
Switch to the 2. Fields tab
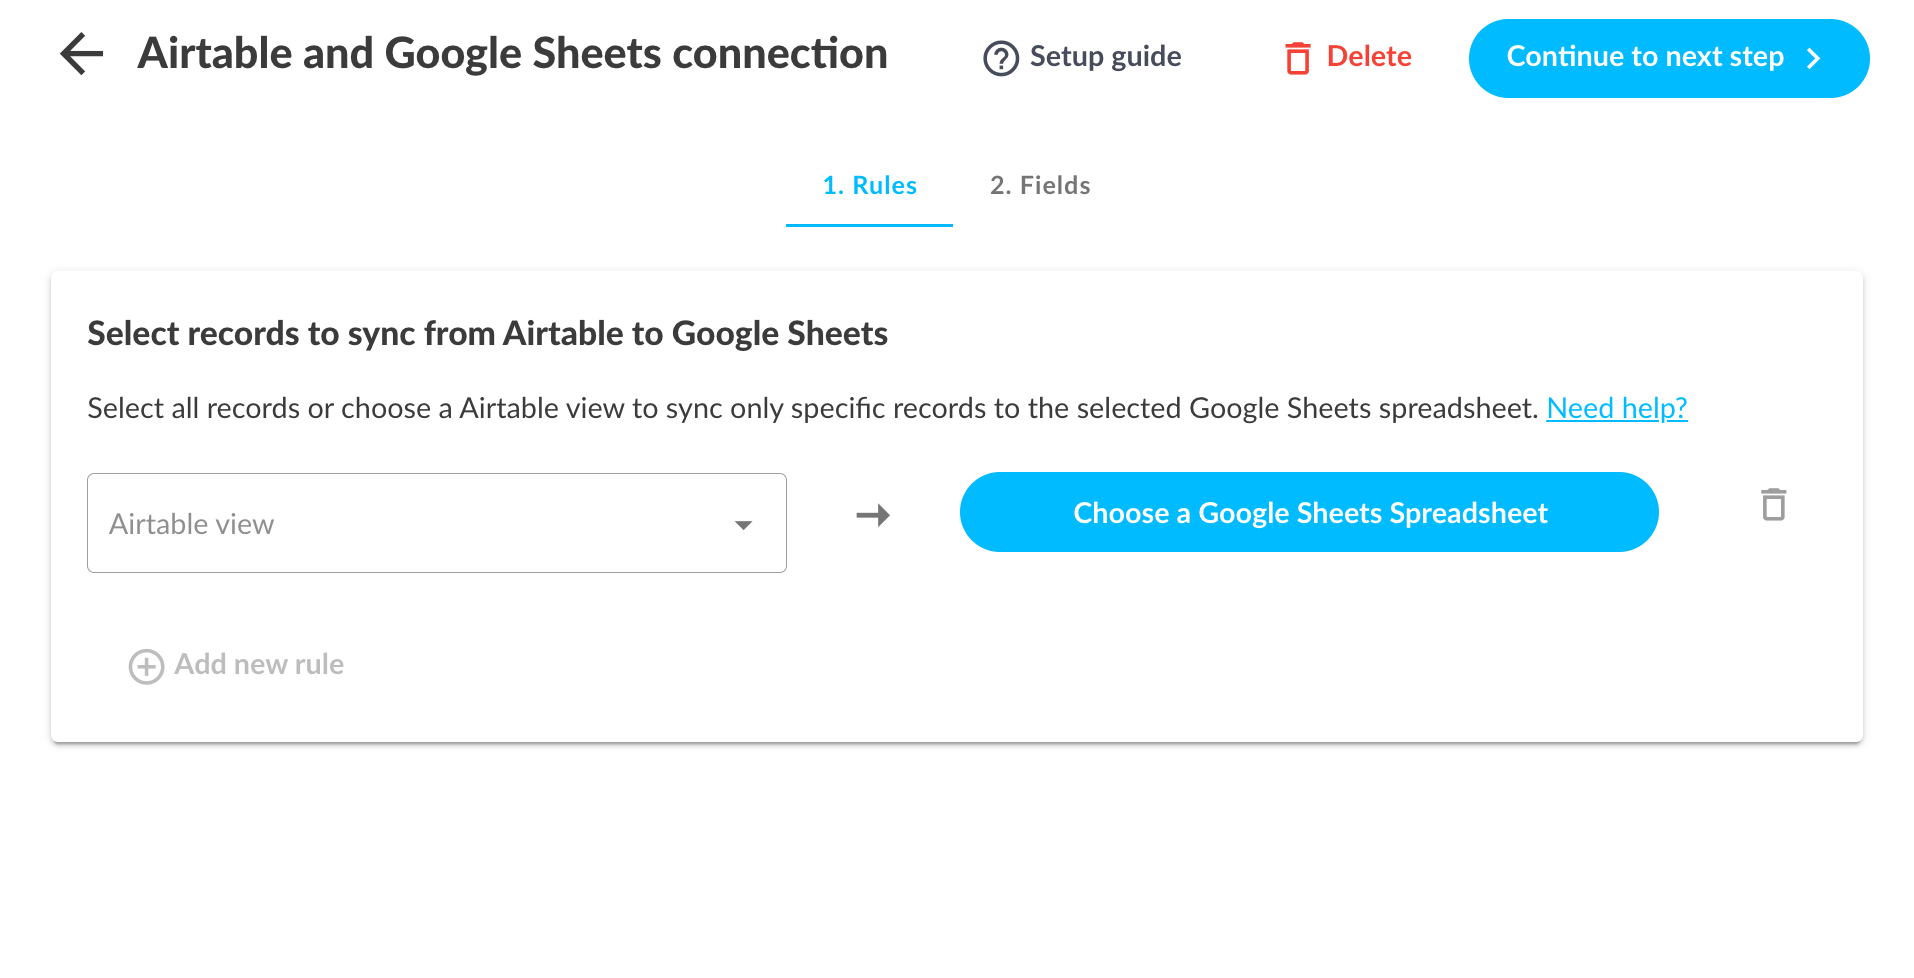pos(1040,186)
